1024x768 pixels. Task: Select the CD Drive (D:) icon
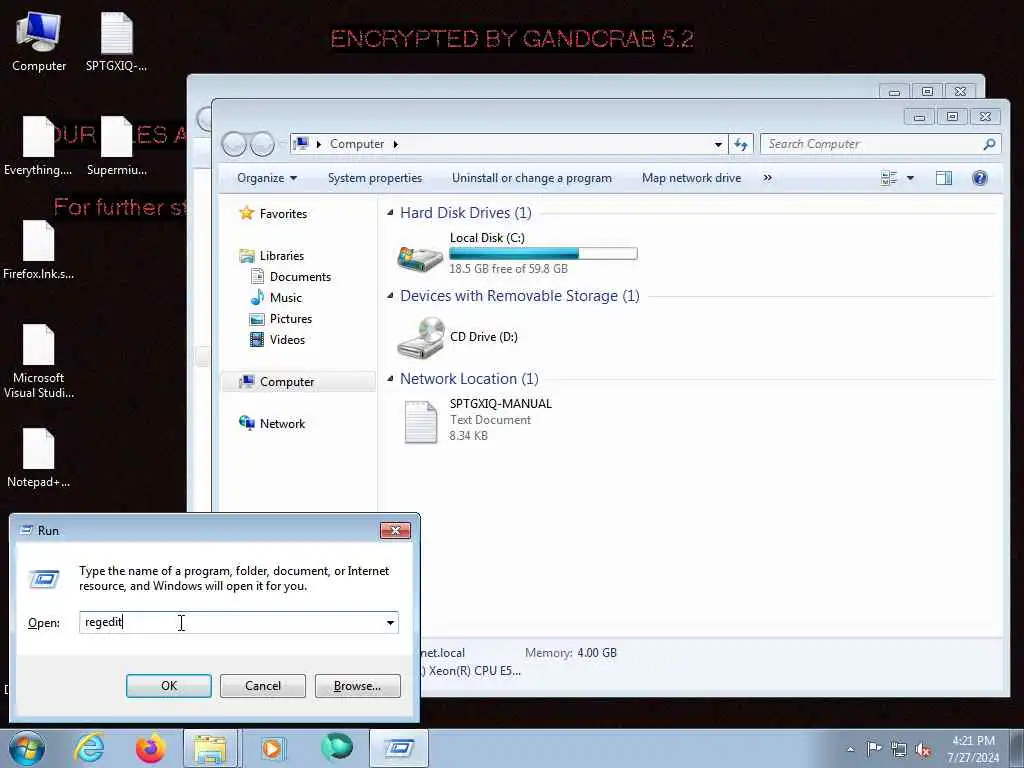tap(421, 337)
